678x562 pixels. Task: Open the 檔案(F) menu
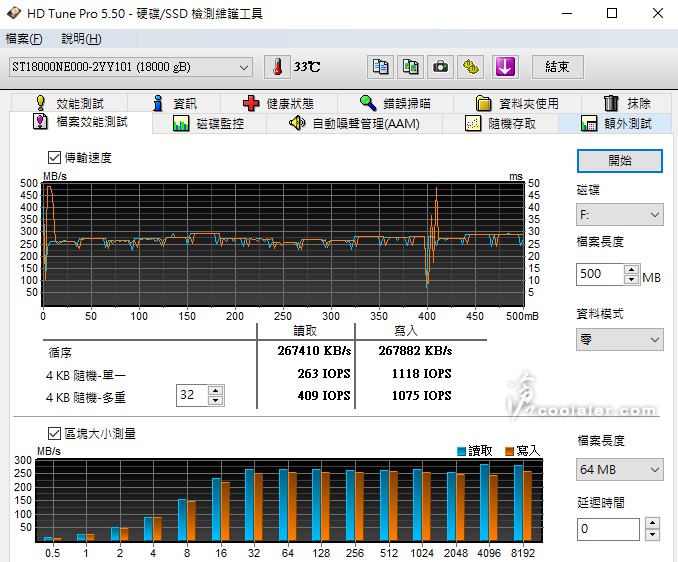(24, 39)
